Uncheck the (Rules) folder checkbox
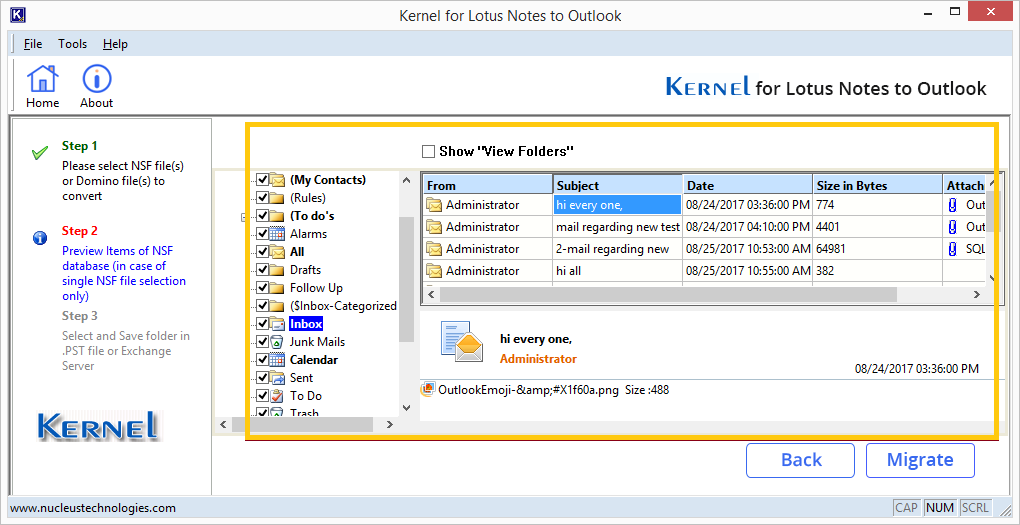The height and width of the screenshot is (525, 1020). (x=263, y=198)
